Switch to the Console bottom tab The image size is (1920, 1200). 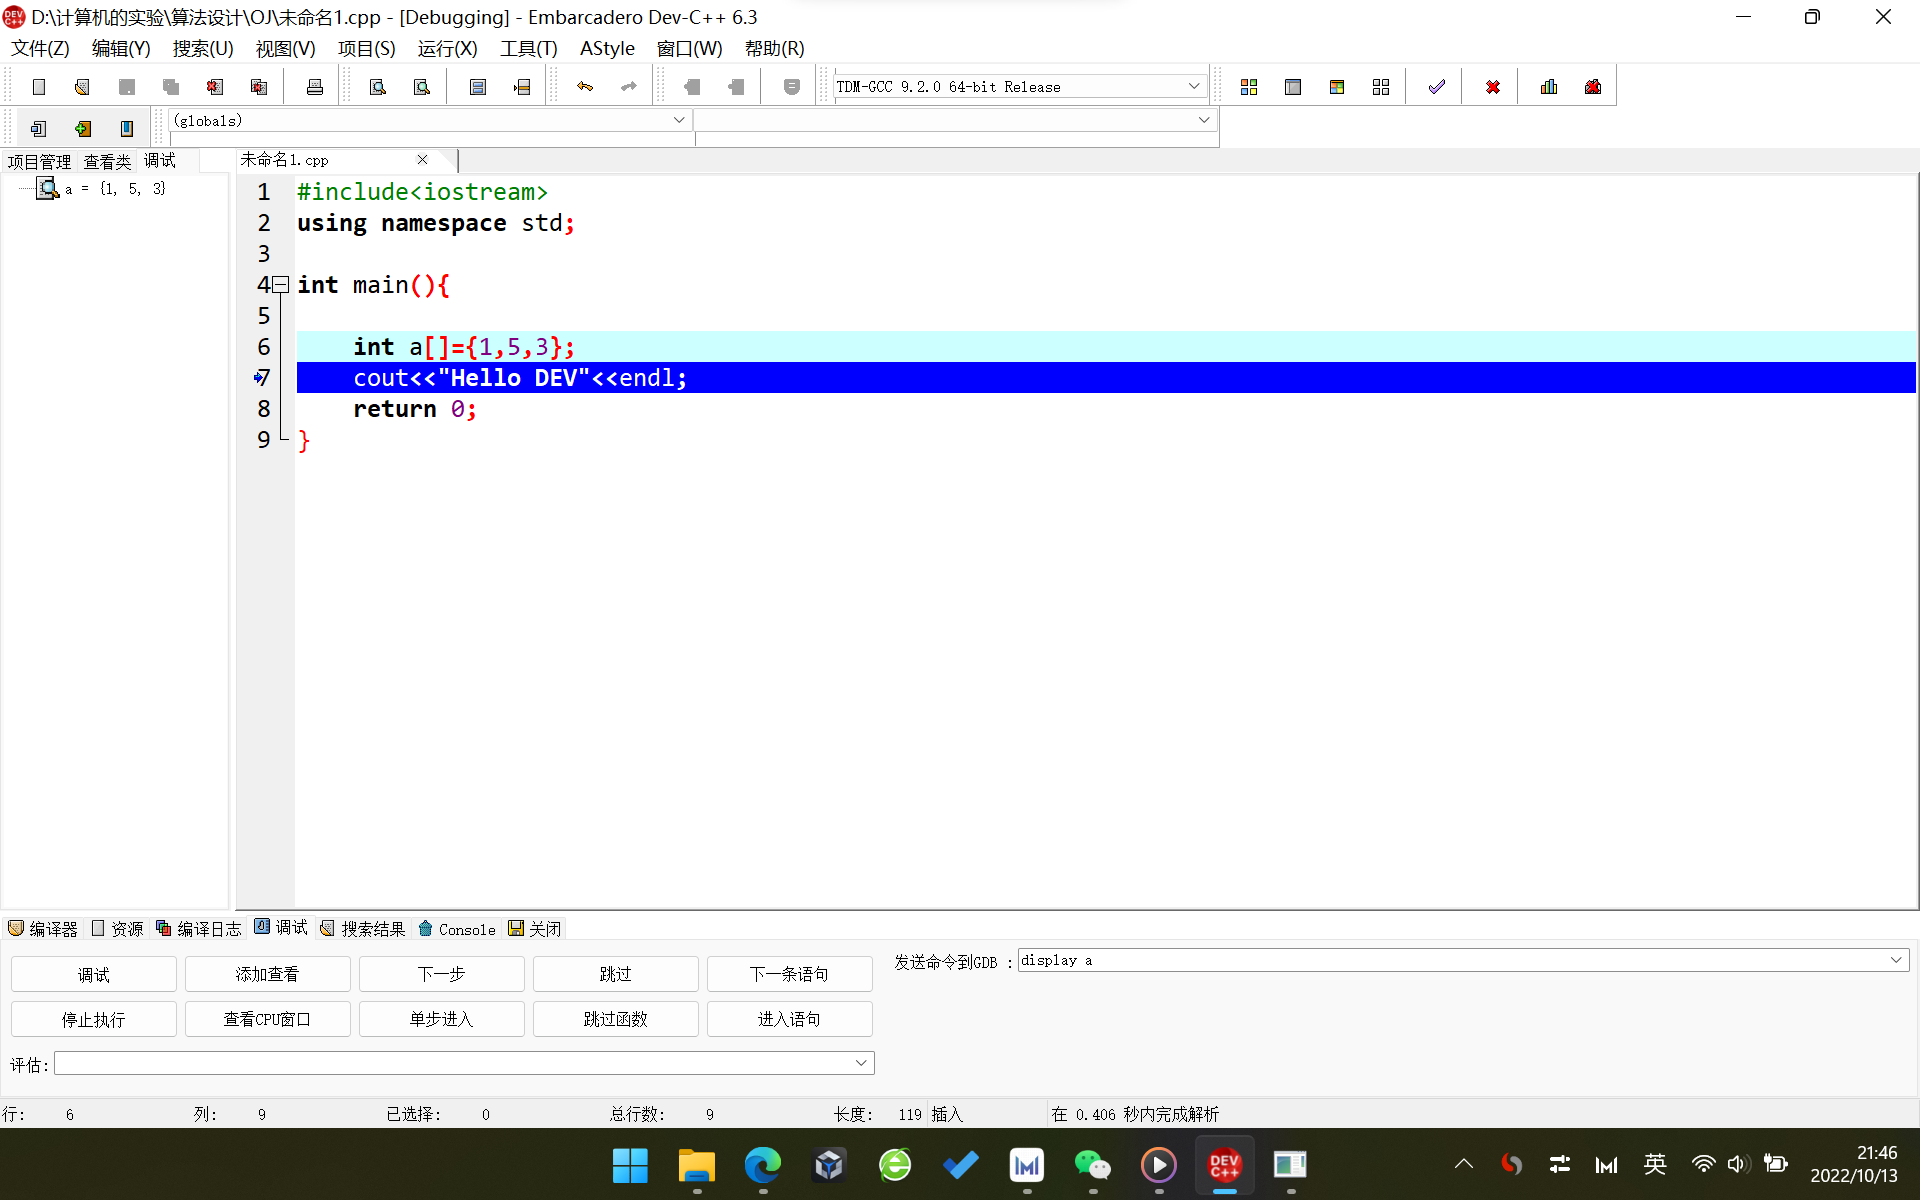pyautogui.click(x=458, y=929)
